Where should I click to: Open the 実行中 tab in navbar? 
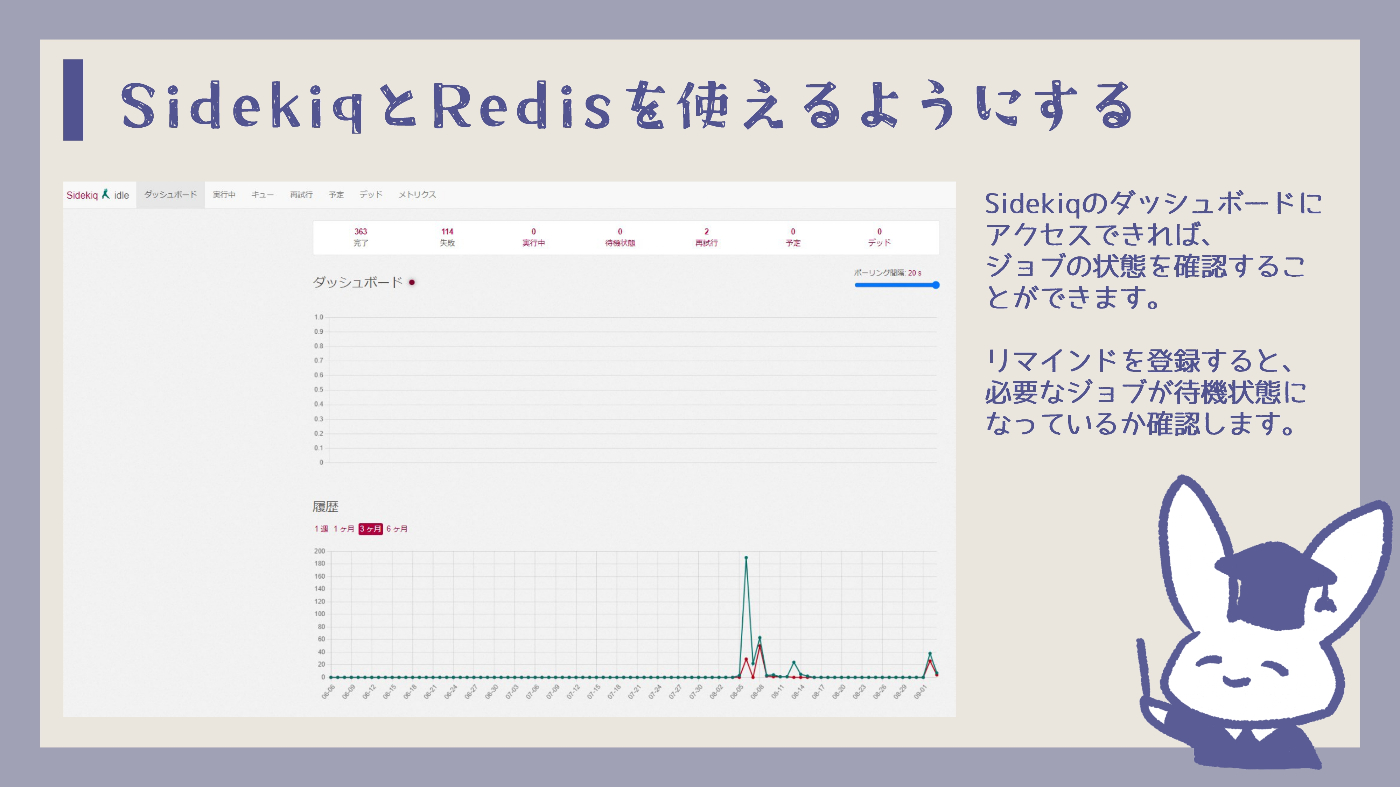point(224,195)
